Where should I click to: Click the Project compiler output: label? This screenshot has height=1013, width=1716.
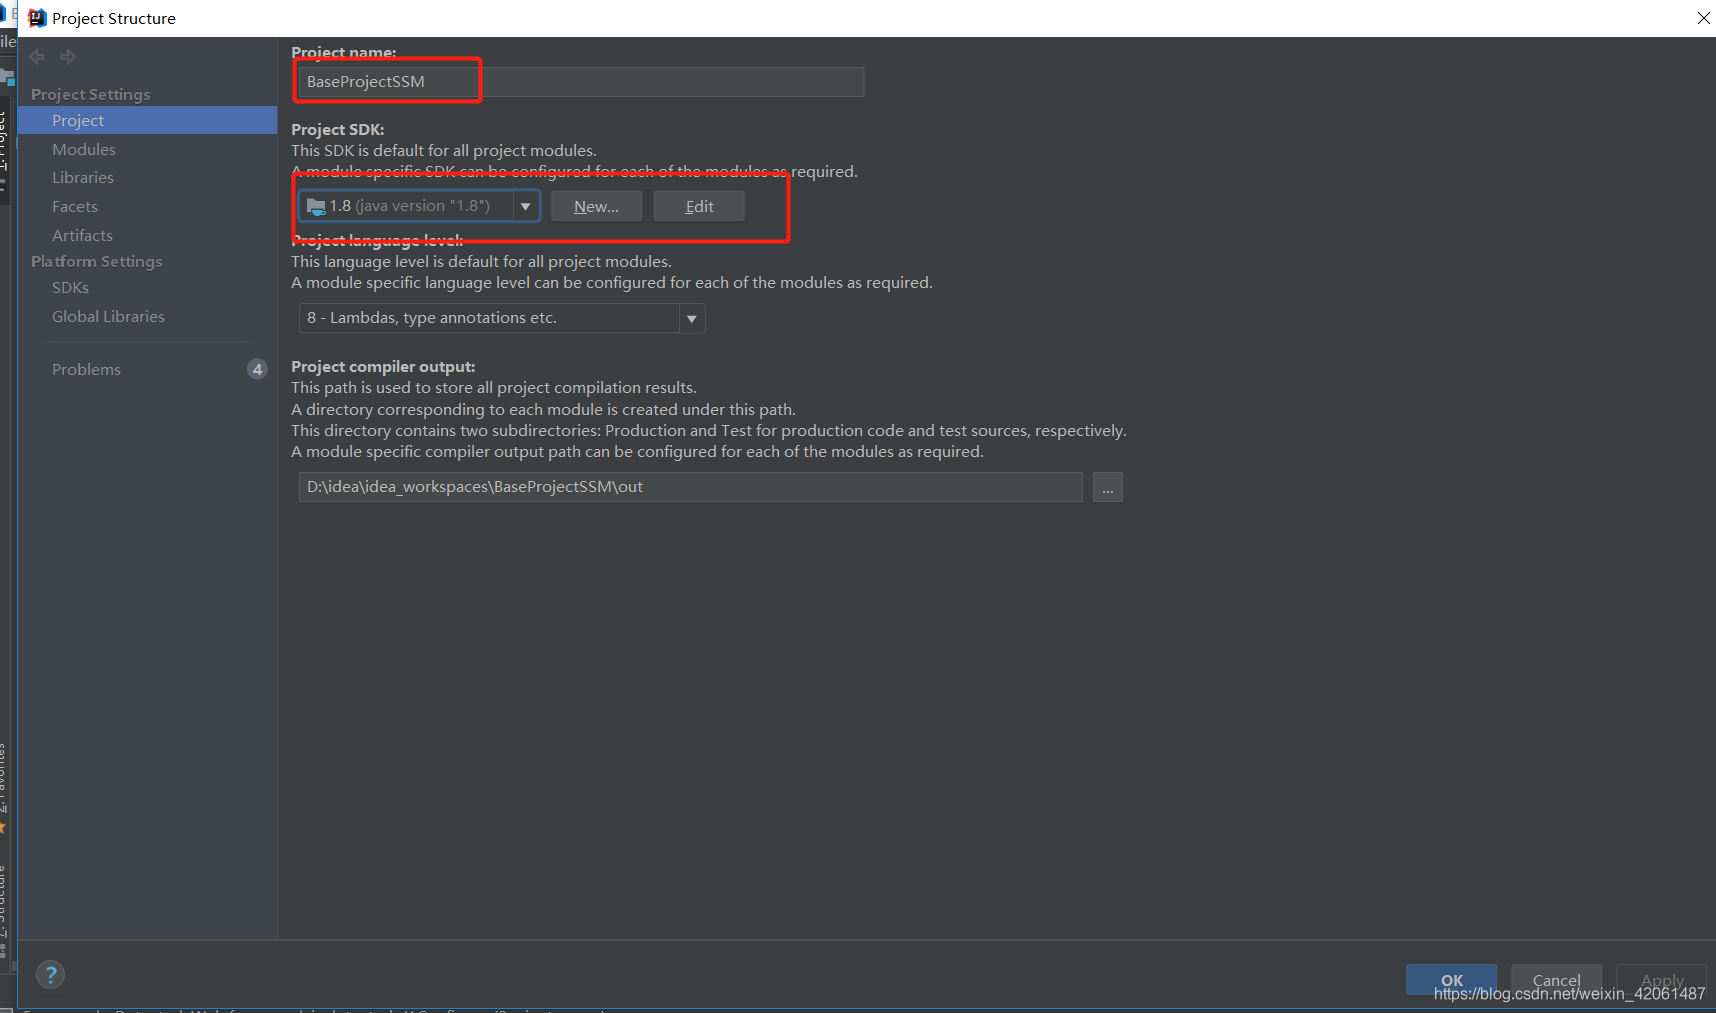click(x=383, y=366)
